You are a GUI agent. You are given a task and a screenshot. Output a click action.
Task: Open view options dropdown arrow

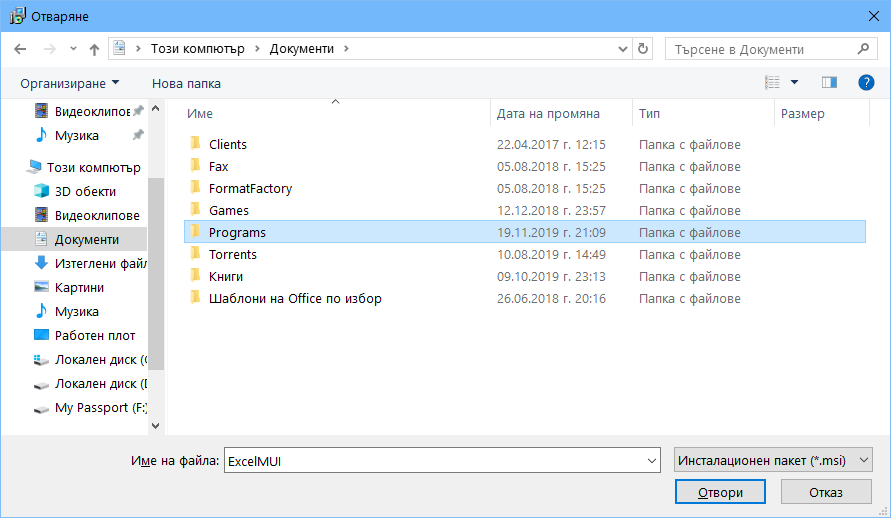[794, 83]
